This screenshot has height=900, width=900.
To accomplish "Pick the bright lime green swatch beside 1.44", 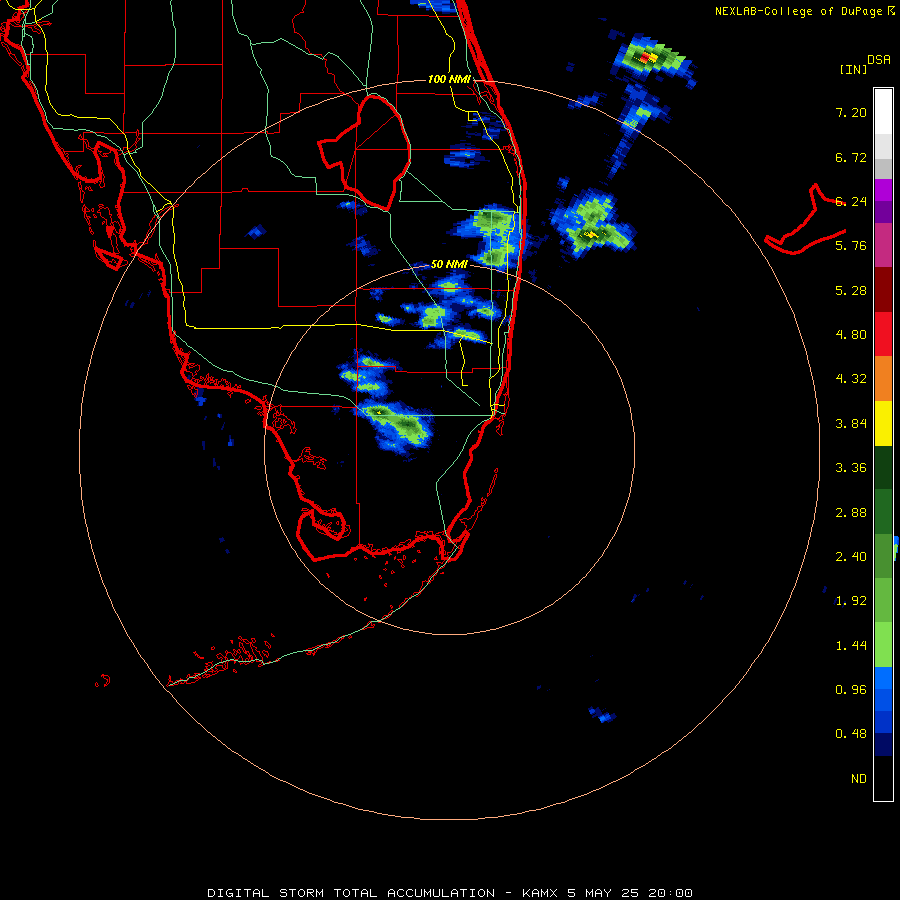I will 883,645.
